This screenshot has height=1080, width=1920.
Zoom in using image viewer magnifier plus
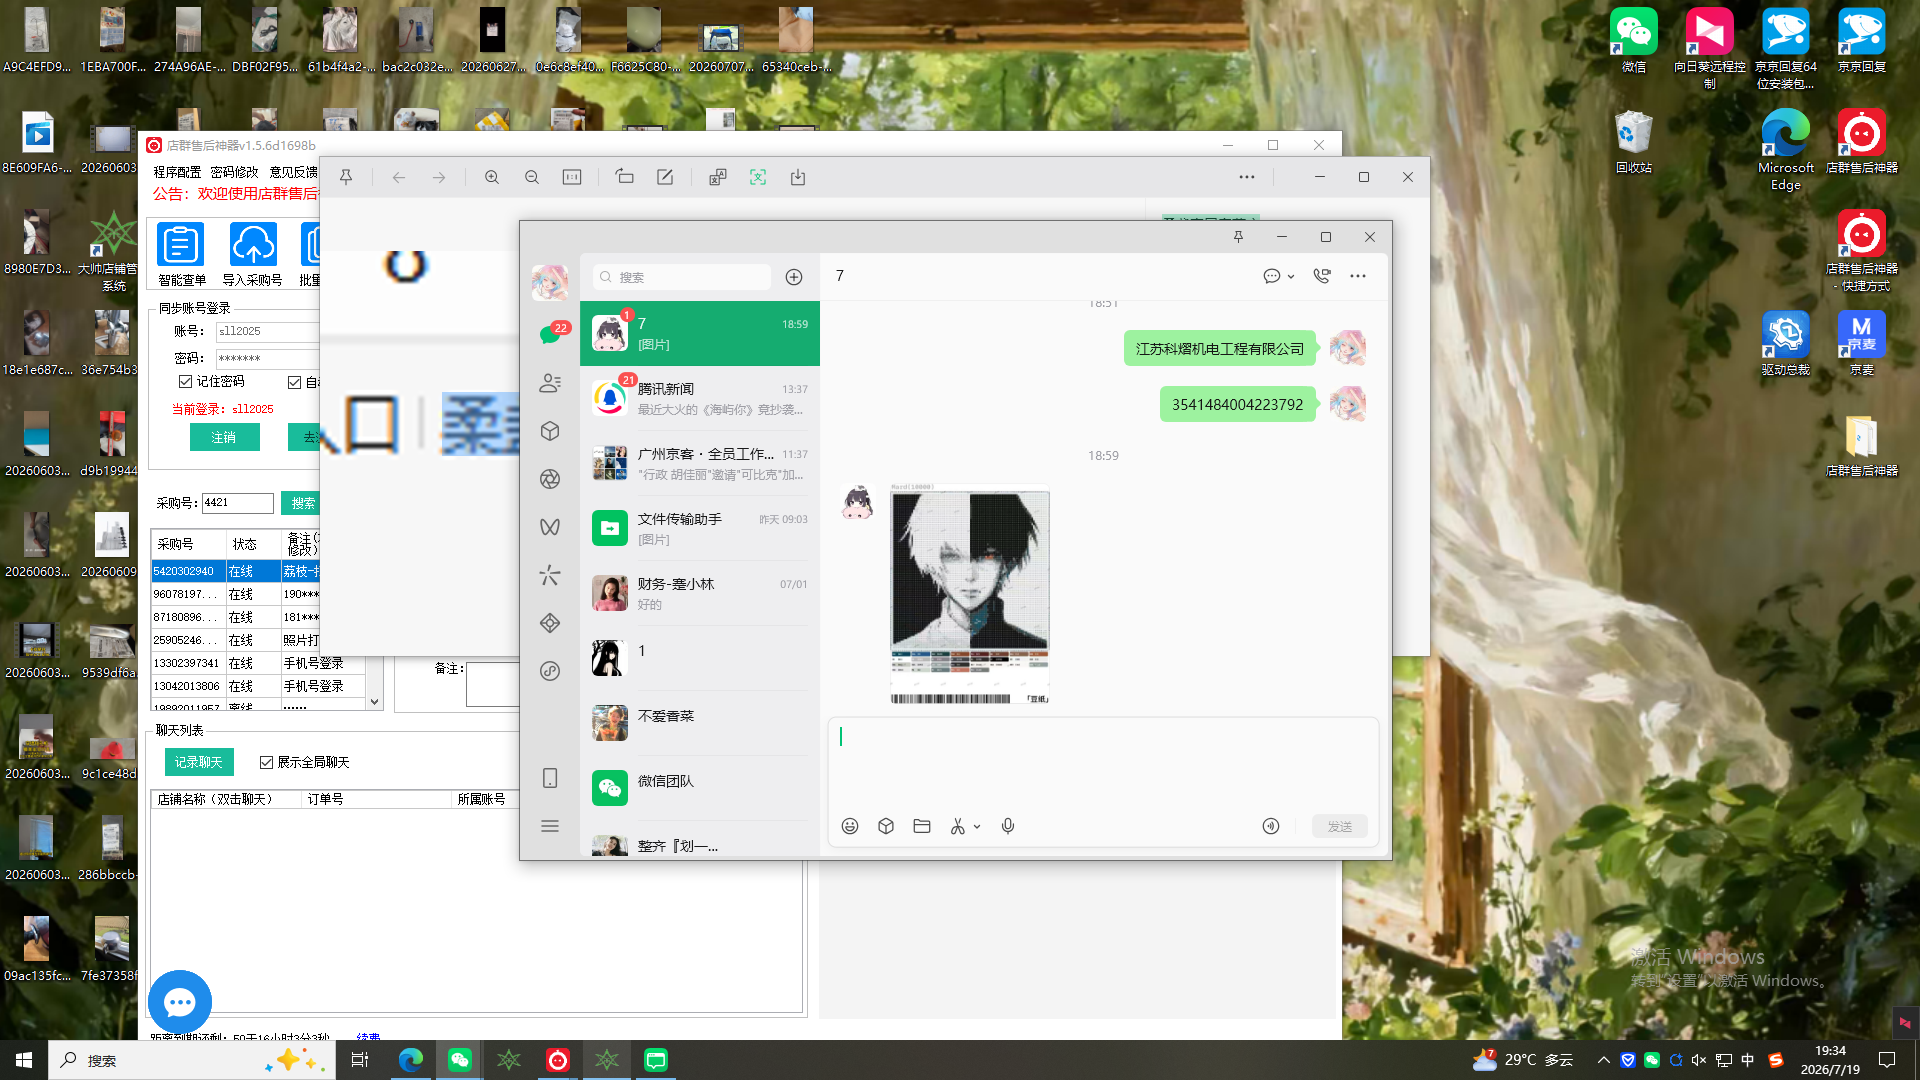492,177
